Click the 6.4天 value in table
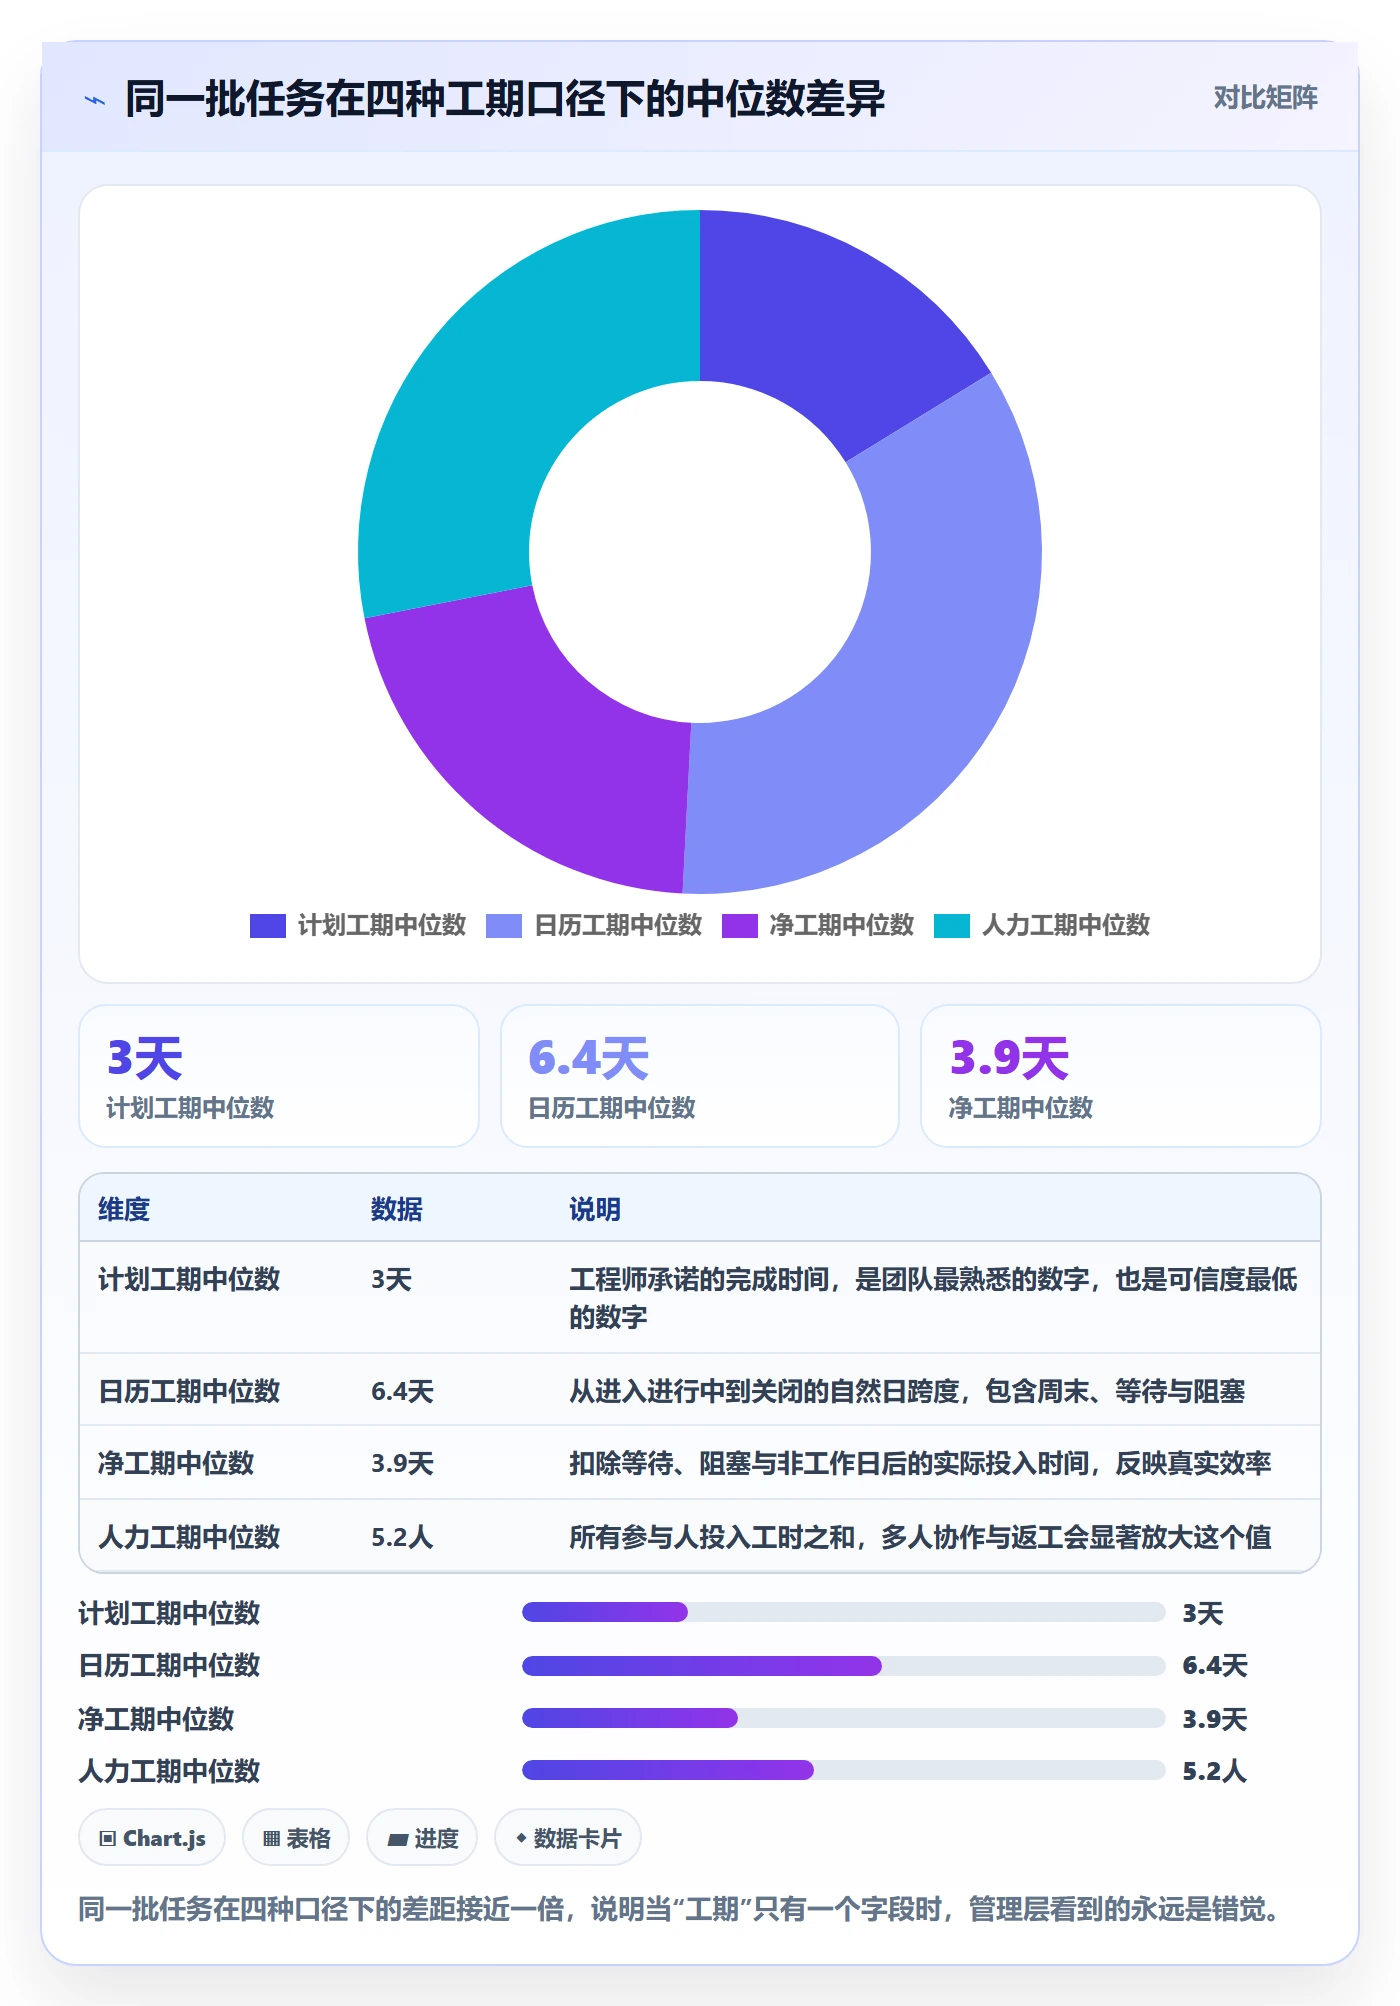 point(402,1391)
